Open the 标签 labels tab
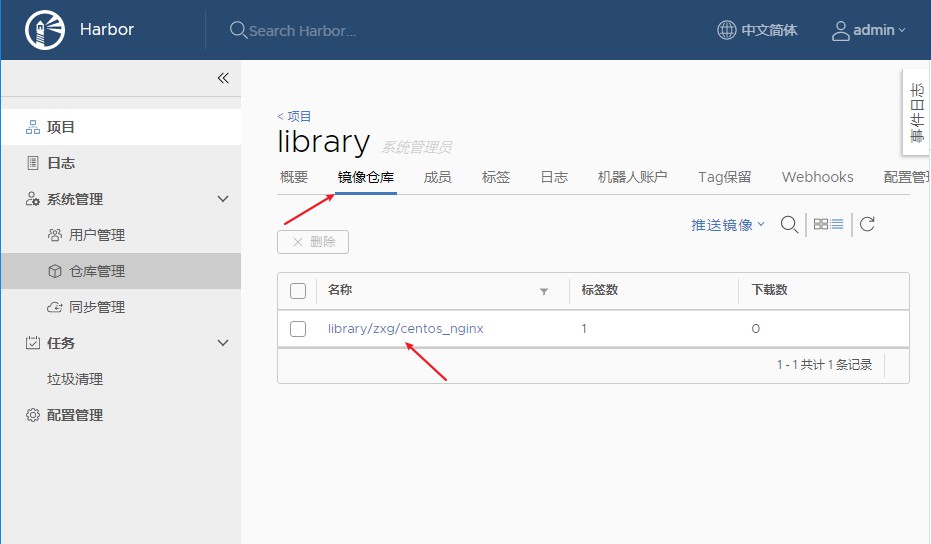This screenshot has height=544, width=931. click(x=496, y=177)
